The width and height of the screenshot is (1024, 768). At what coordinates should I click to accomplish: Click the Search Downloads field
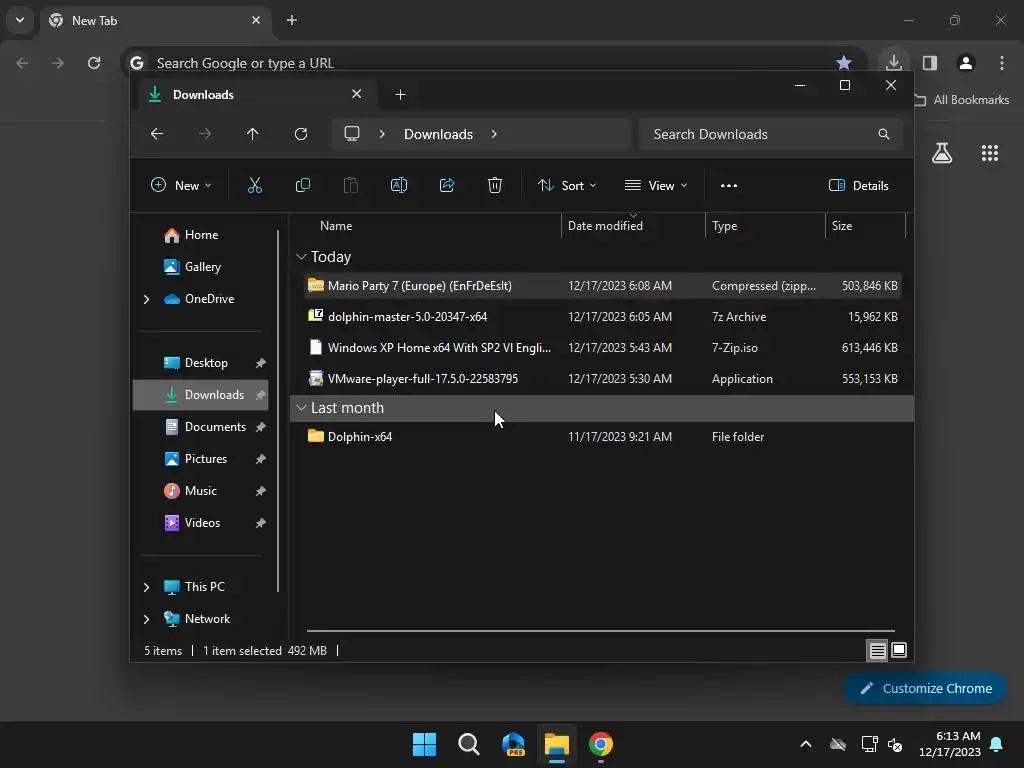(771, 134)
